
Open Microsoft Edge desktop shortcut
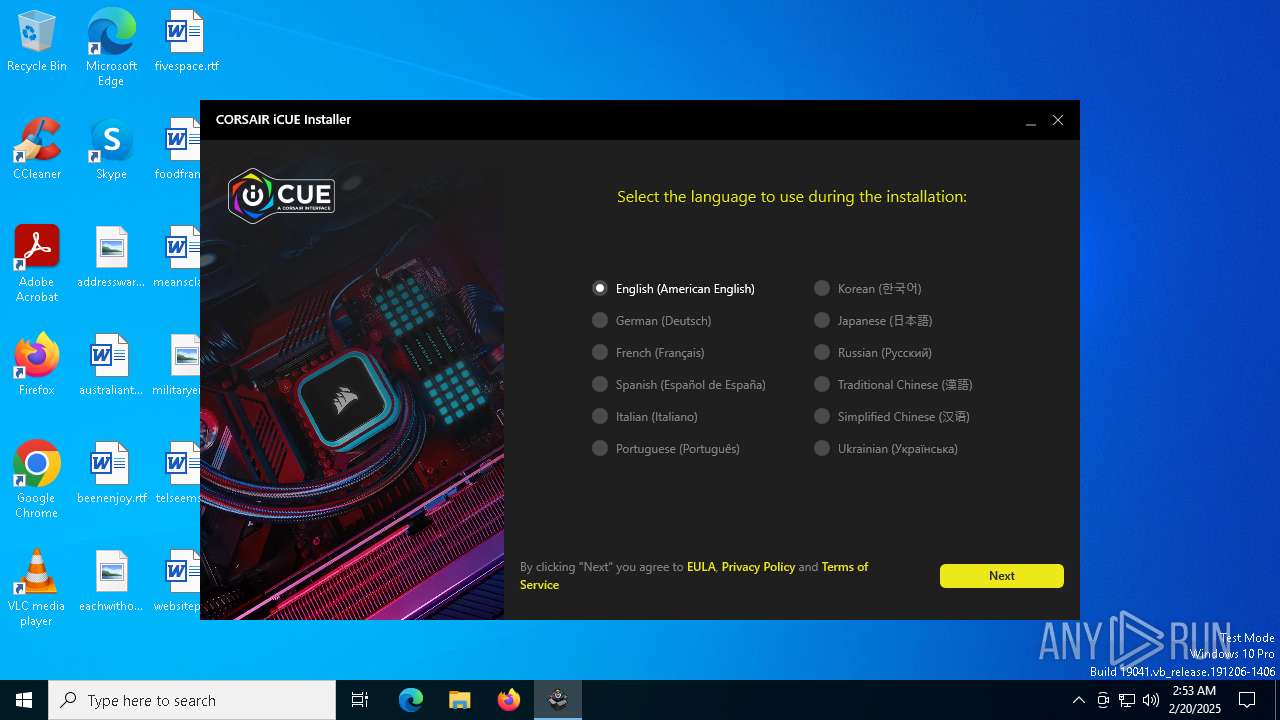[x=111, y=48]
